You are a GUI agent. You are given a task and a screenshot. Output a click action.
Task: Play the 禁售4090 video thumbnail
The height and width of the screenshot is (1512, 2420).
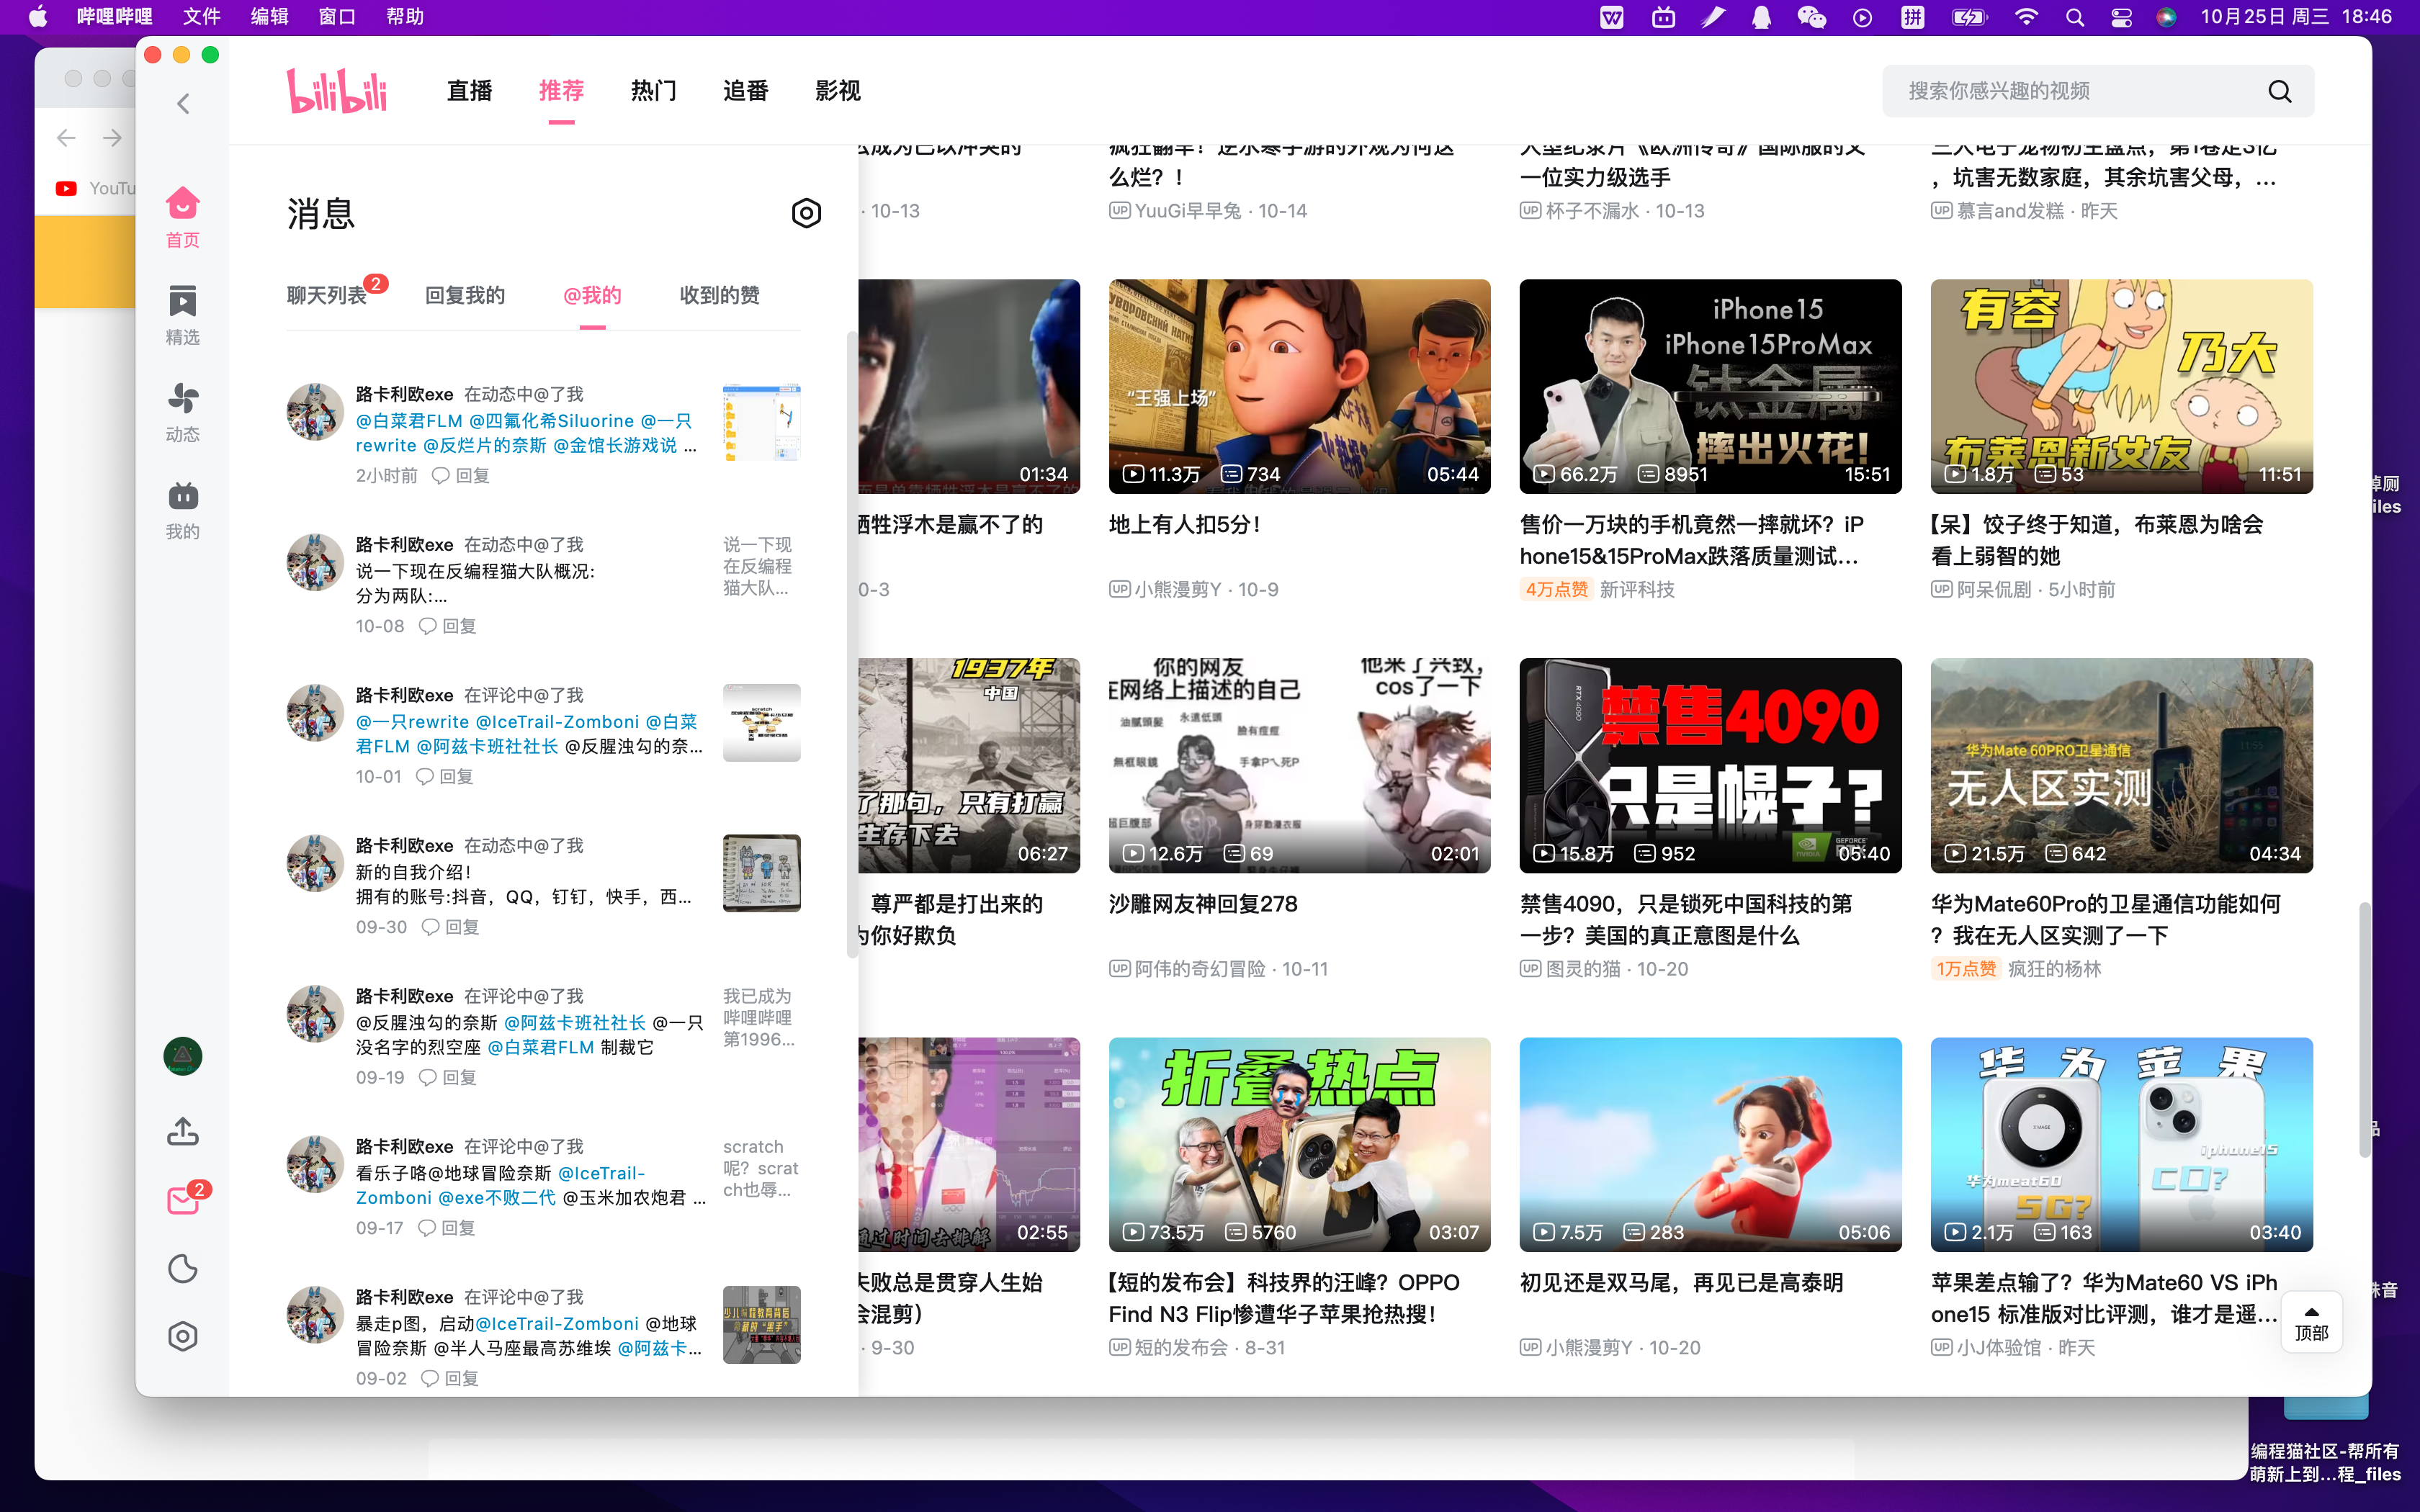pyautogui.click(x=1710, y=765)
